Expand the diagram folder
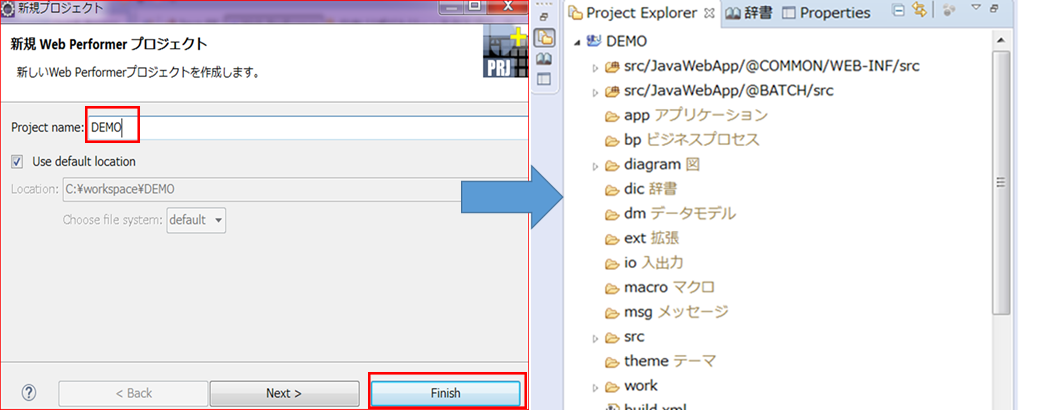1060x410 pixels. 595,166
